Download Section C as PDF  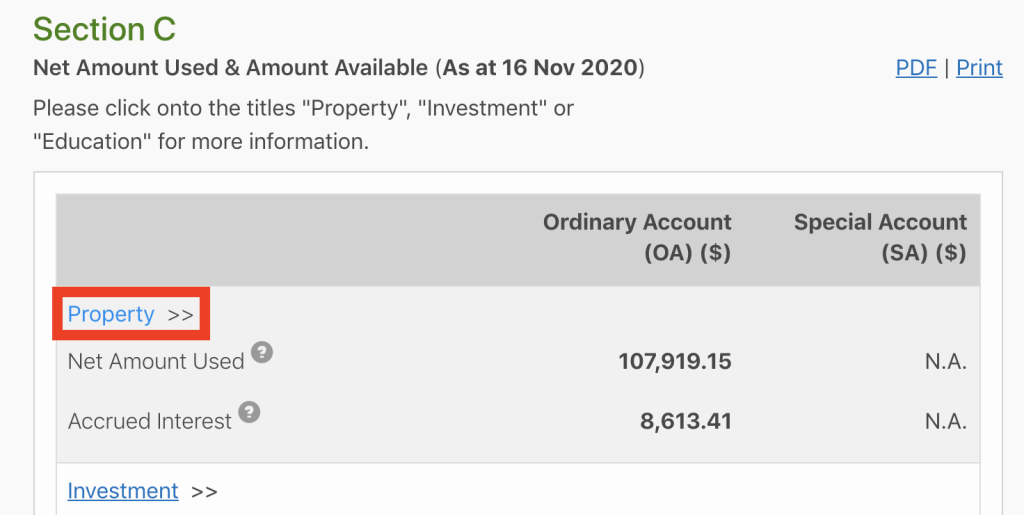pos(916,68)
